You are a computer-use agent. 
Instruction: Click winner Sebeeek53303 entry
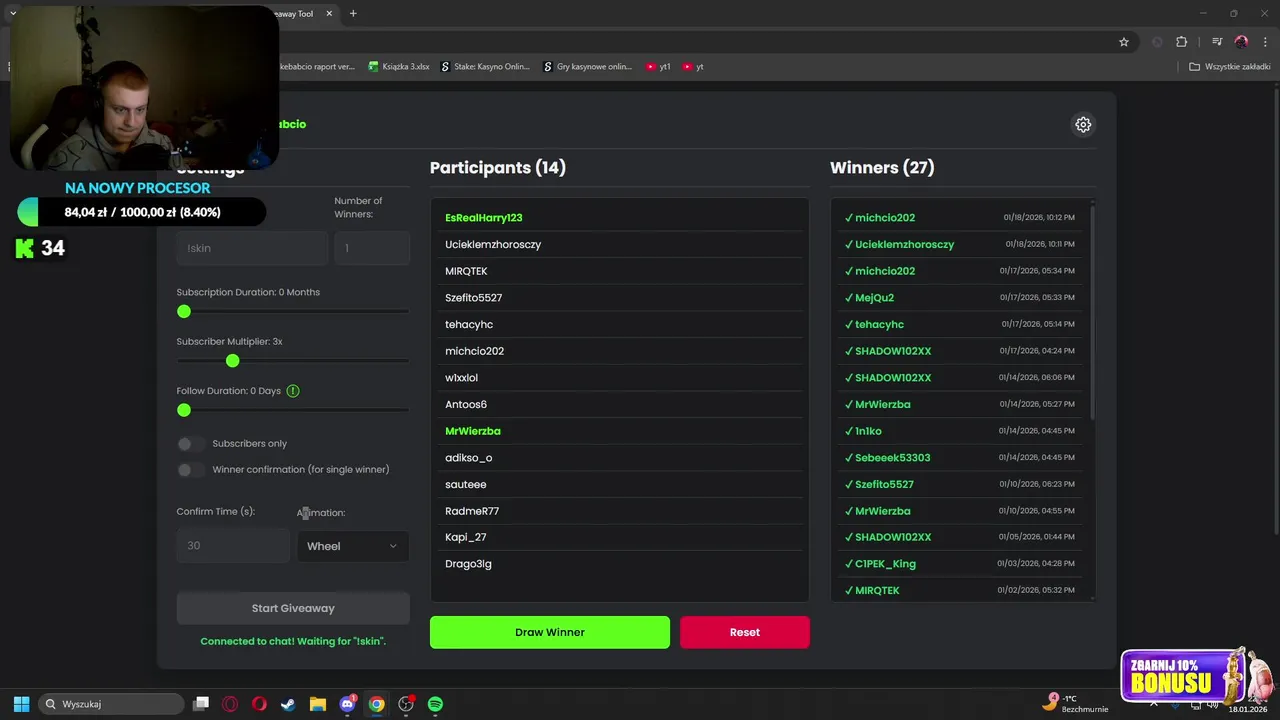(960, 458)
